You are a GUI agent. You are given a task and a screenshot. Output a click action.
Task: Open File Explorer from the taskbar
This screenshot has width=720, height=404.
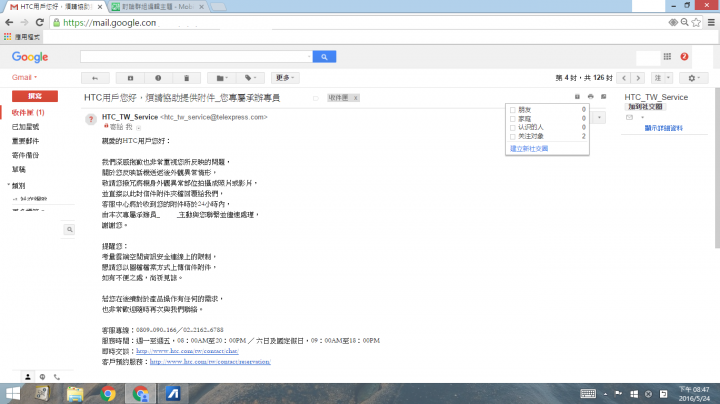point(75,394)
